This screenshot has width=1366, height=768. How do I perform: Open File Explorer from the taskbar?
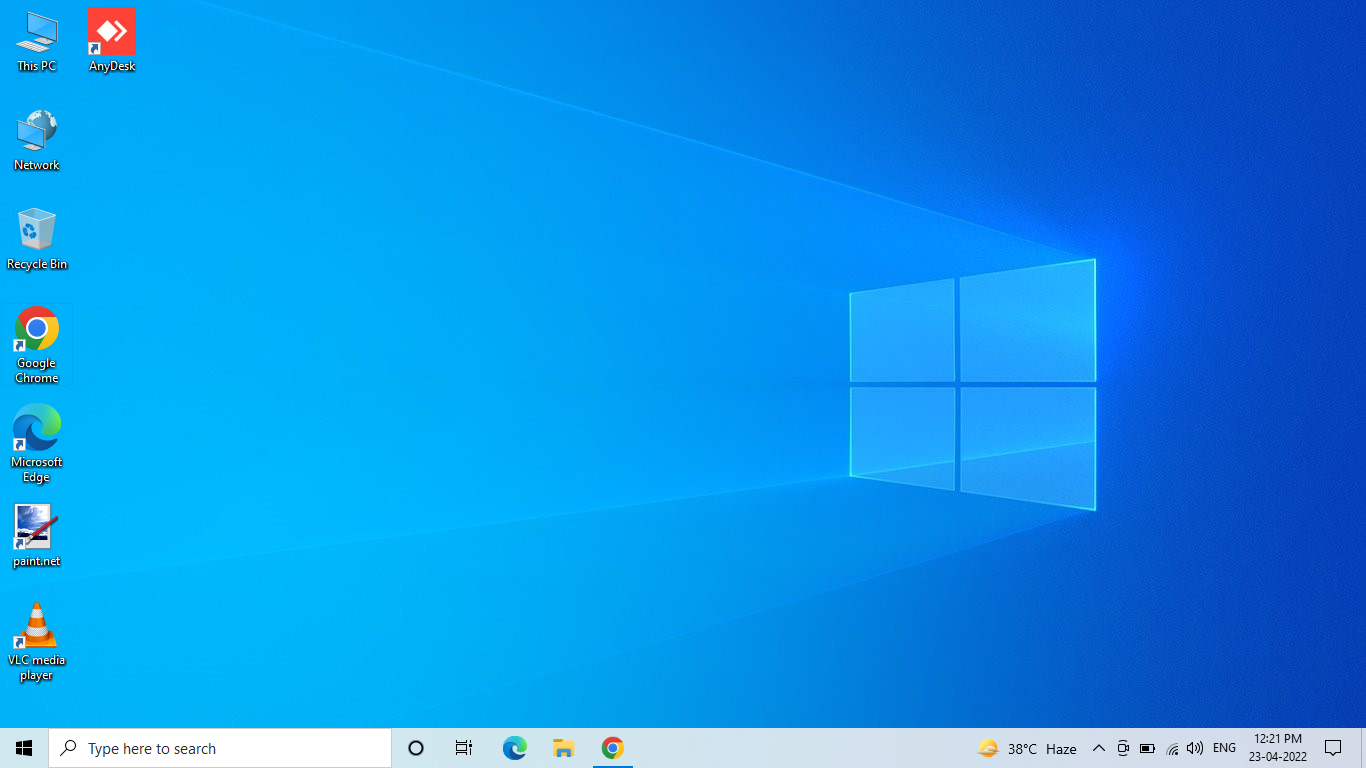tap(563, 748)
